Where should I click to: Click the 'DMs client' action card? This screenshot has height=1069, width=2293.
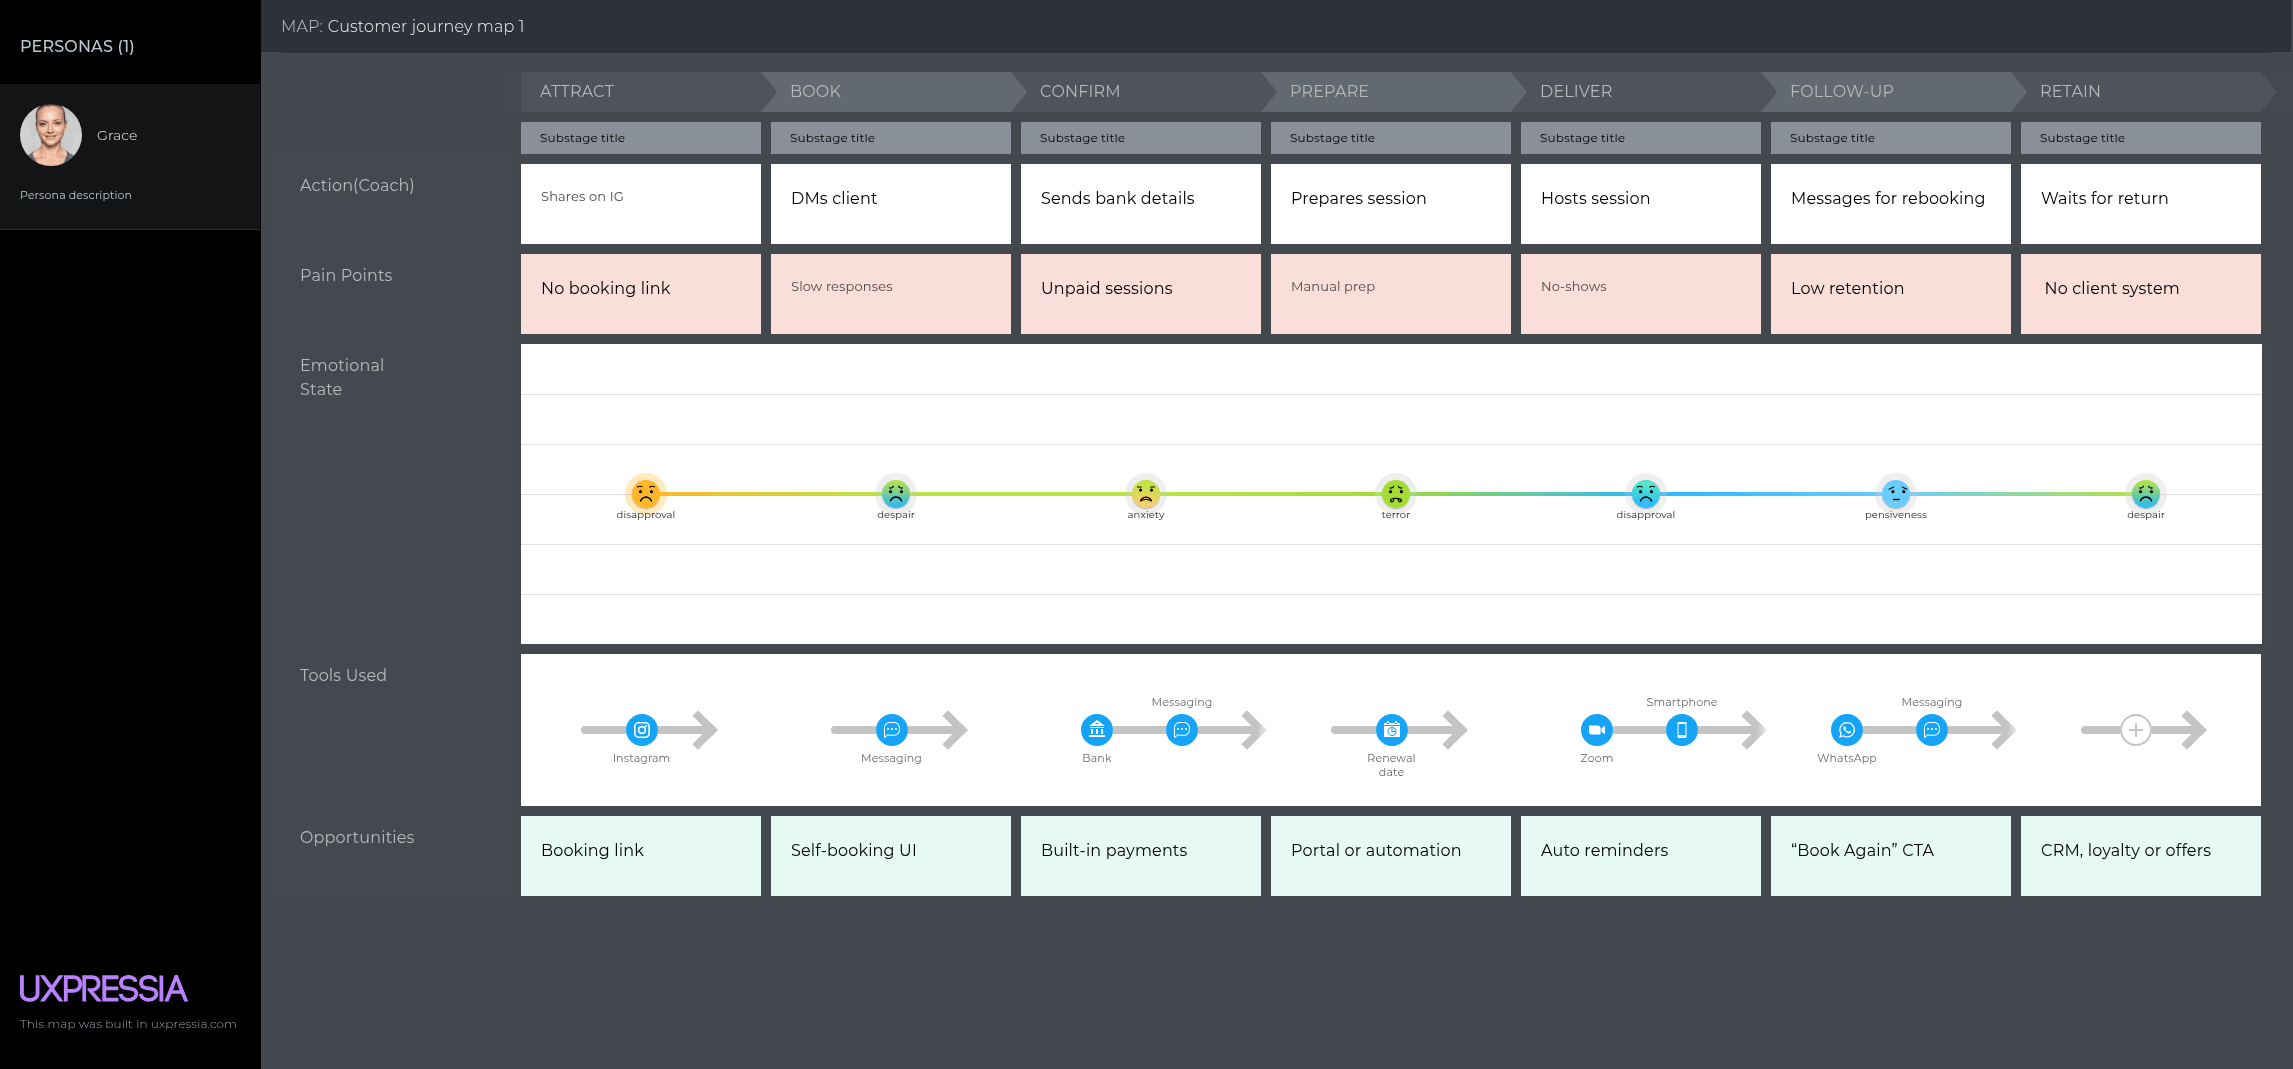click(x=891, y=204)
